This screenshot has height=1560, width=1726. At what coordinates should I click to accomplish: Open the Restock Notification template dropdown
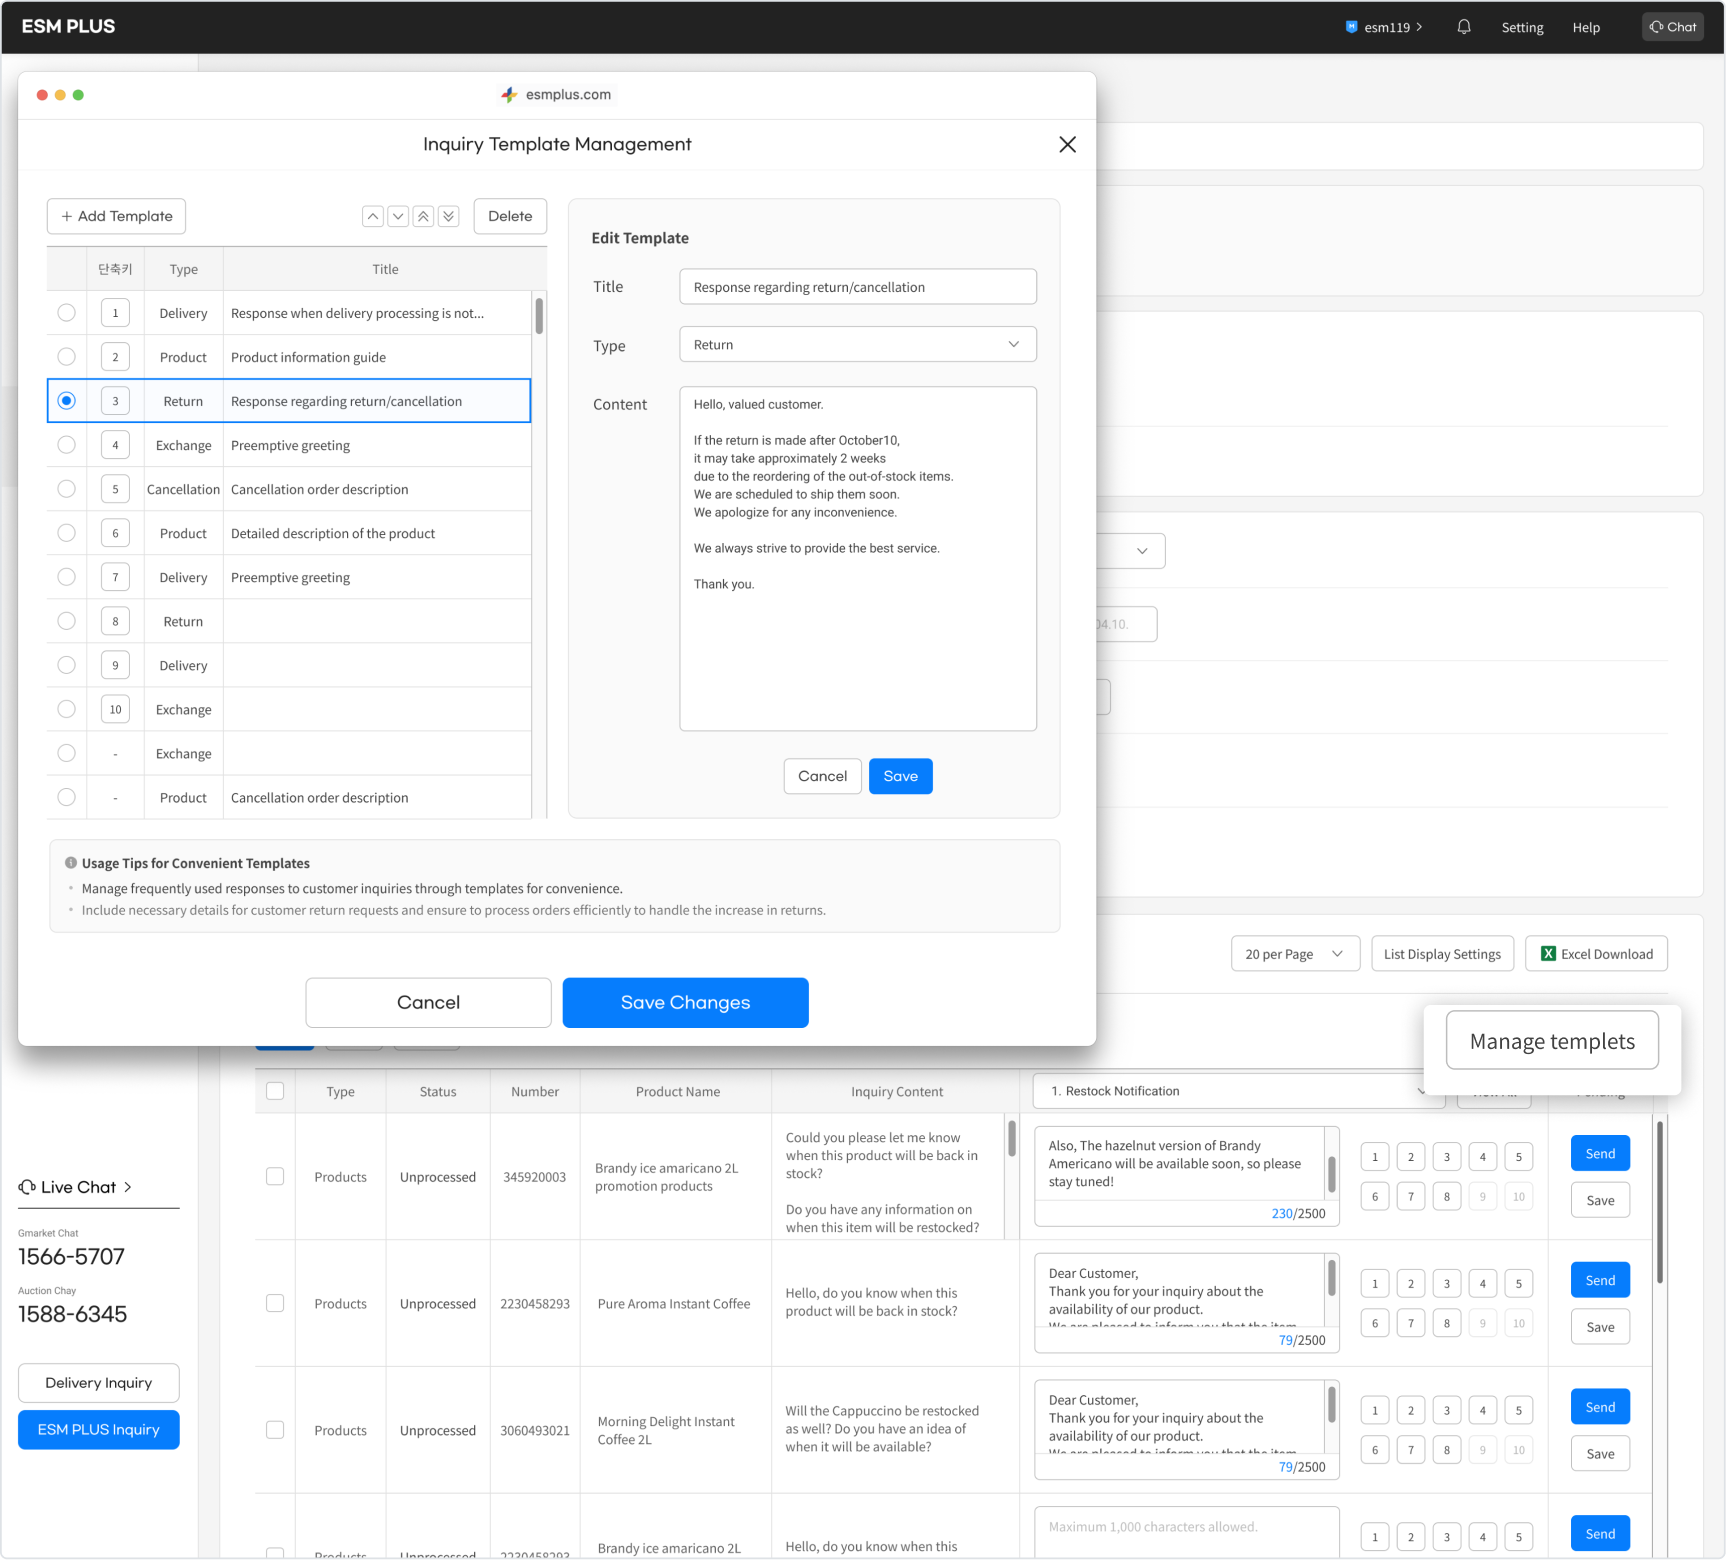point(1237,1091)
